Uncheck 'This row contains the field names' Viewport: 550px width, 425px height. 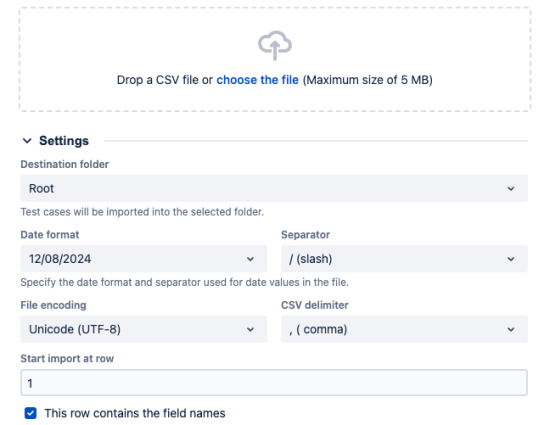31,413
